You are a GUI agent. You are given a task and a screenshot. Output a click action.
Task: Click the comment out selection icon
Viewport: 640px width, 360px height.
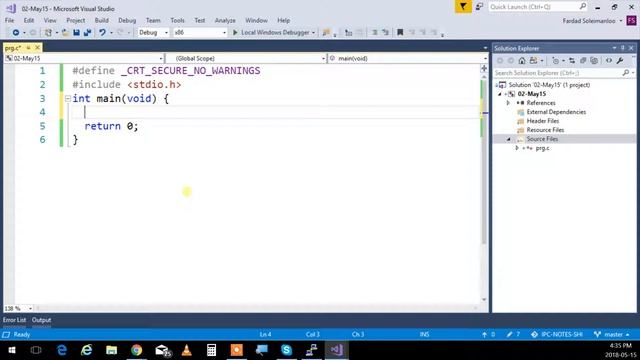(374, 32)
